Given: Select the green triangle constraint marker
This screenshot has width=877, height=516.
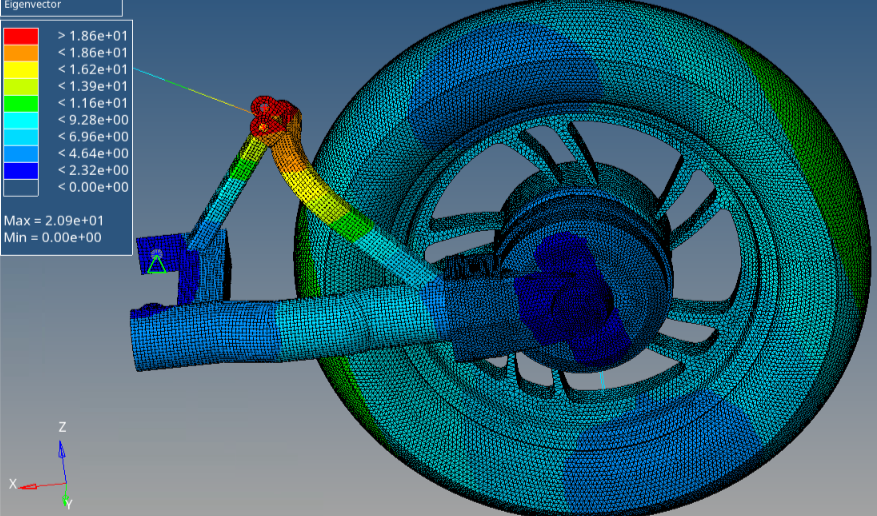Looking at the screenshot, I should 156,264.
